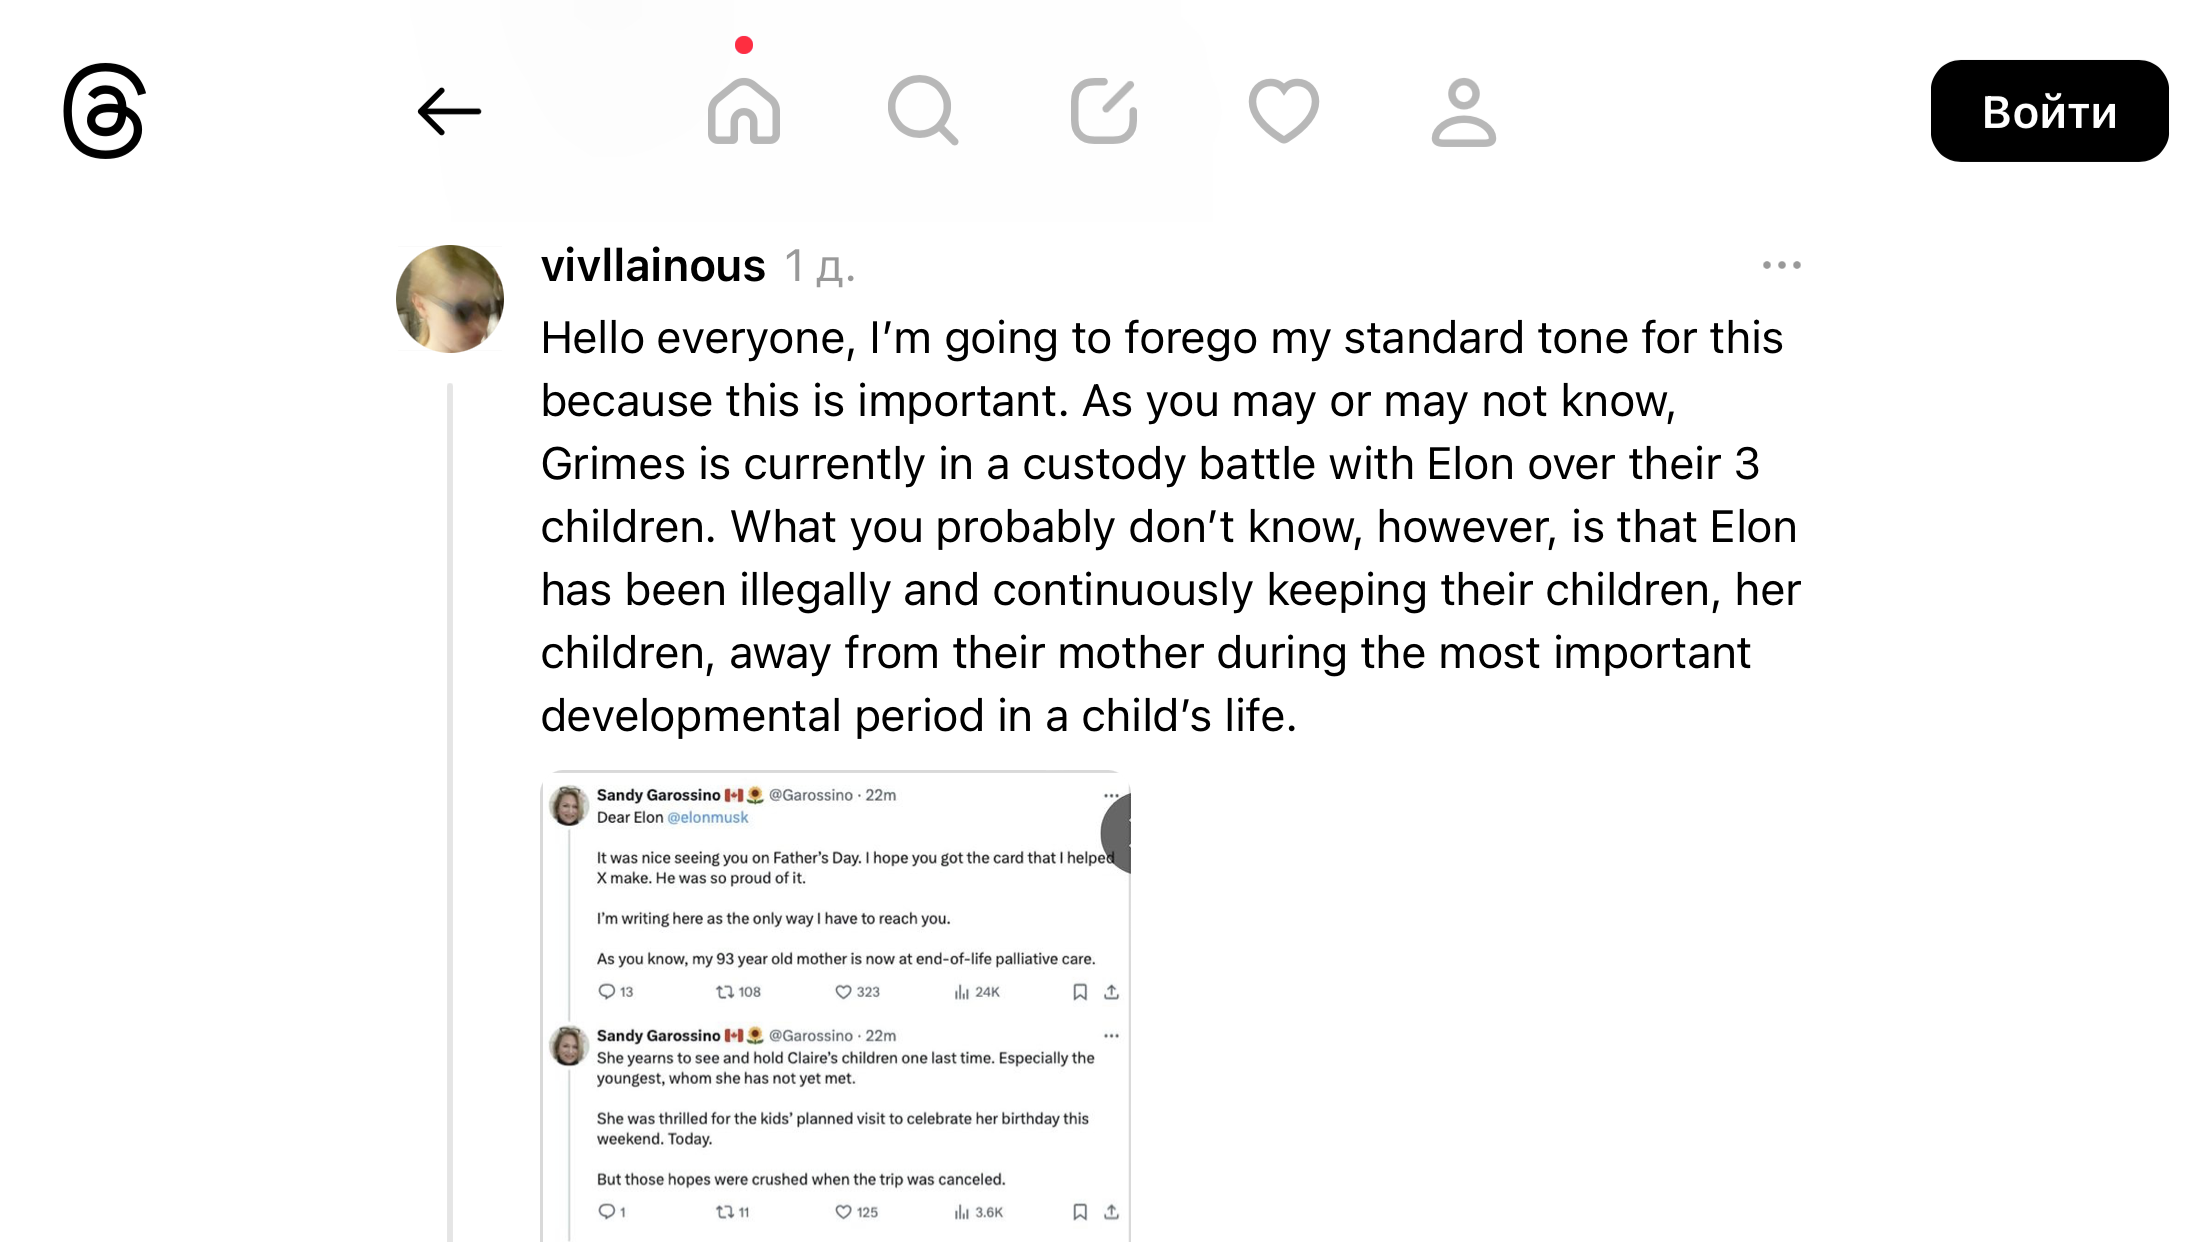Viewport: 2208px width, 1242px height.
Task: Click the bookmark icon on first tweet
Action: (x=1080, y=992)
